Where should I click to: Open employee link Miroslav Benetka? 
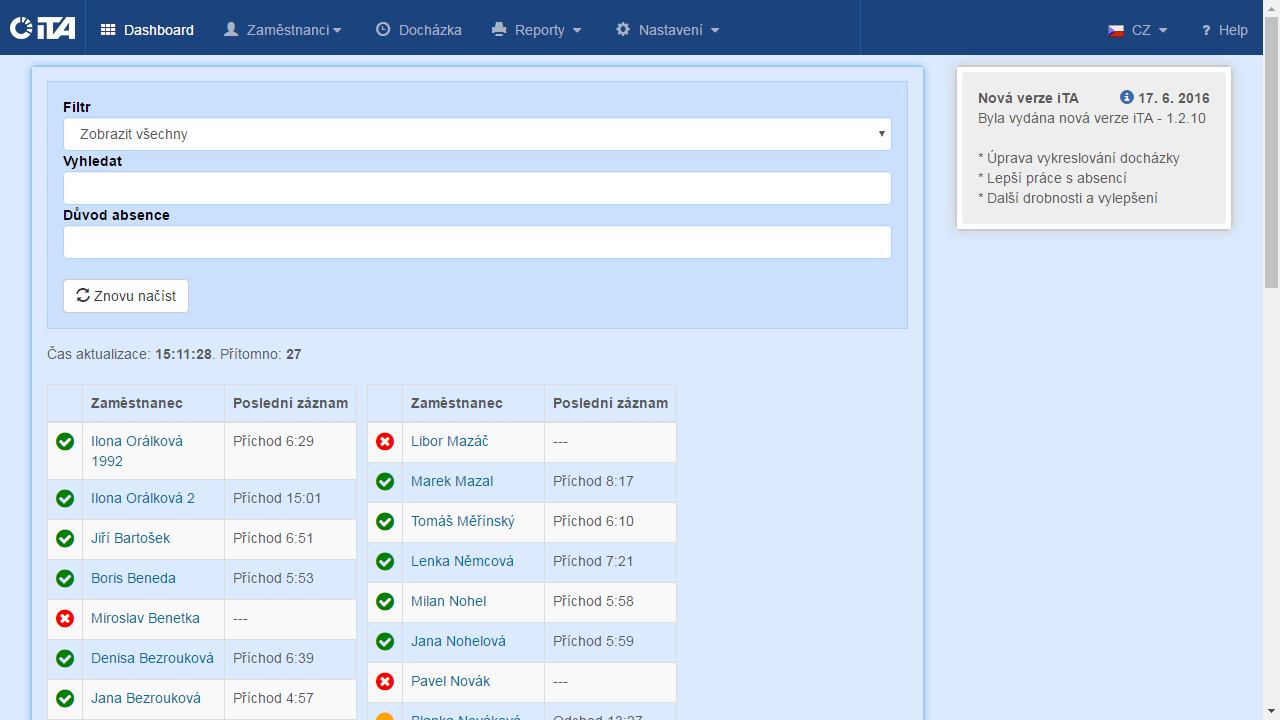[x=145, y=618]
